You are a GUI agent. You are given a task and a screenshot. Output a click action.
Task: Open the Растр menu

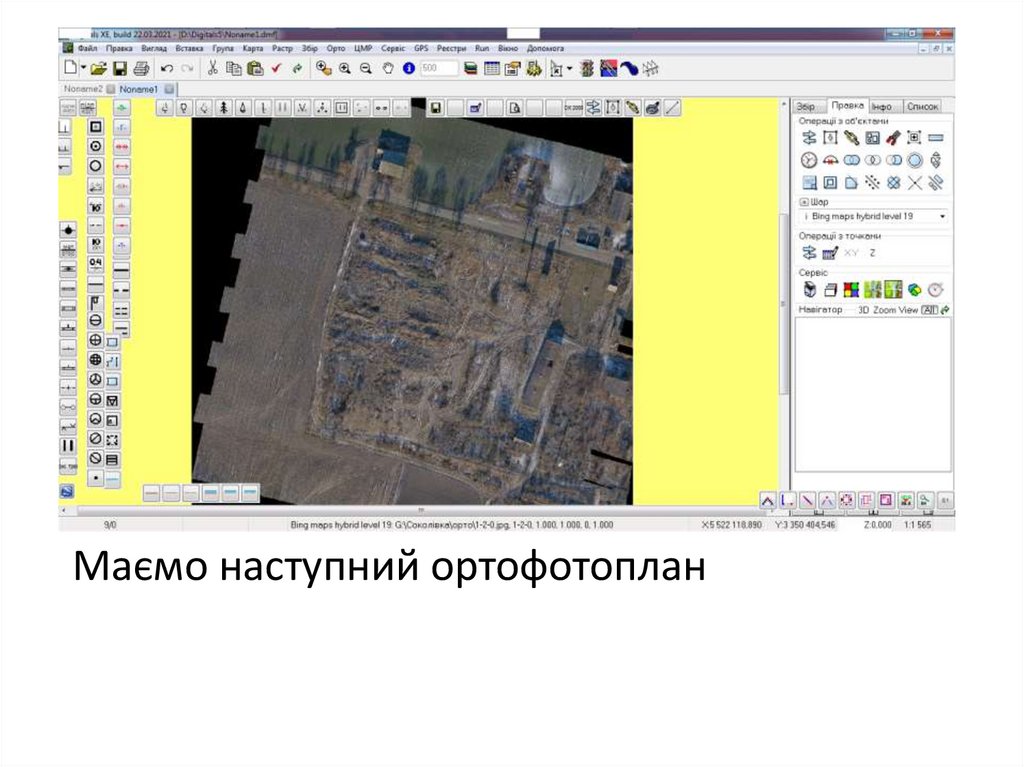pos(282,48)
